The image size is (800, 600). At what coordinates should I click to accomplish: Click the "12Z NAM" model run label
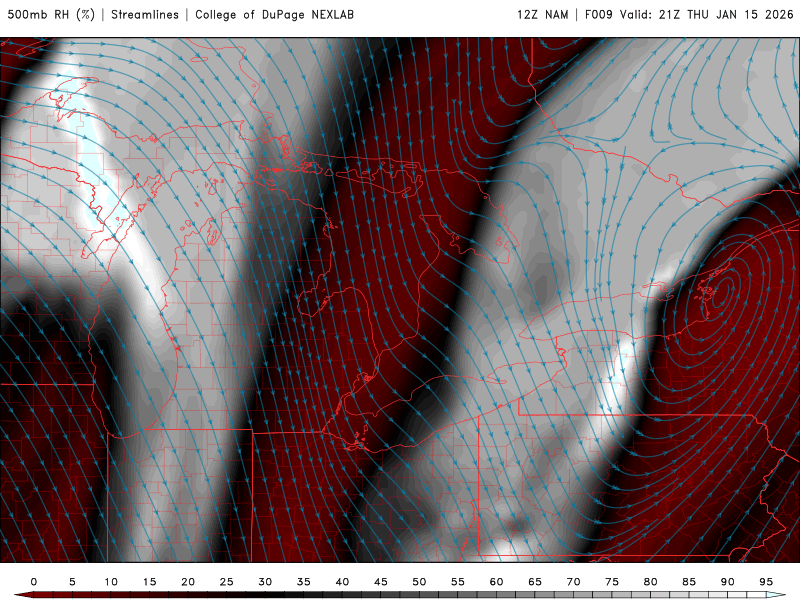[543, 14]
